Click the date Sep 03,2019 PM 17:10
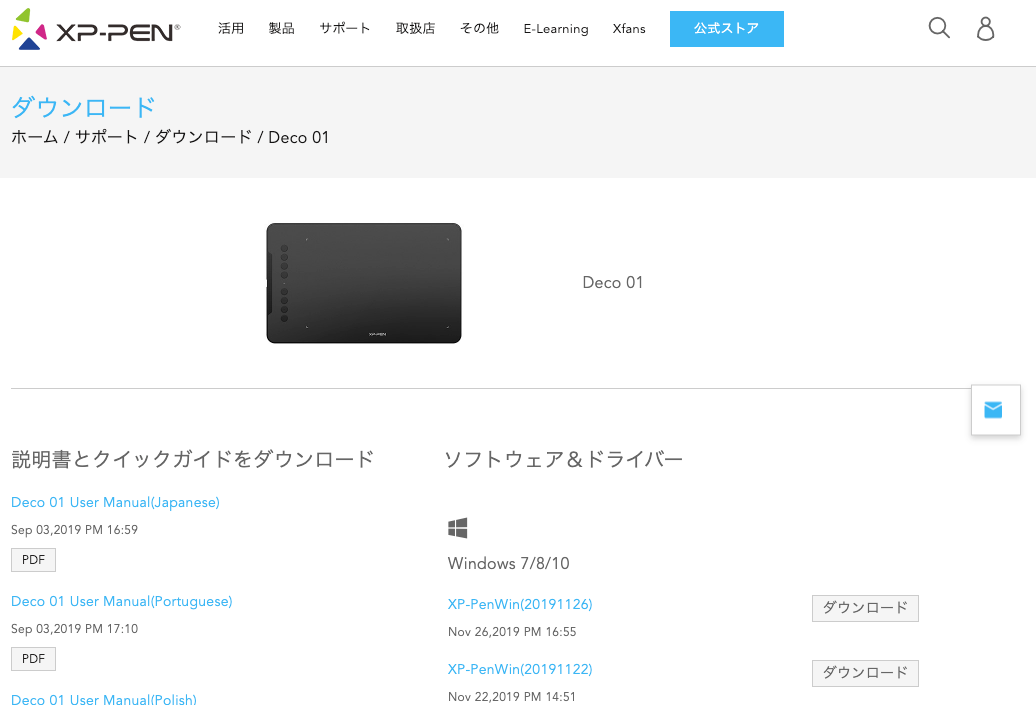Screen dimensions: 1036x705 (75, 629)
